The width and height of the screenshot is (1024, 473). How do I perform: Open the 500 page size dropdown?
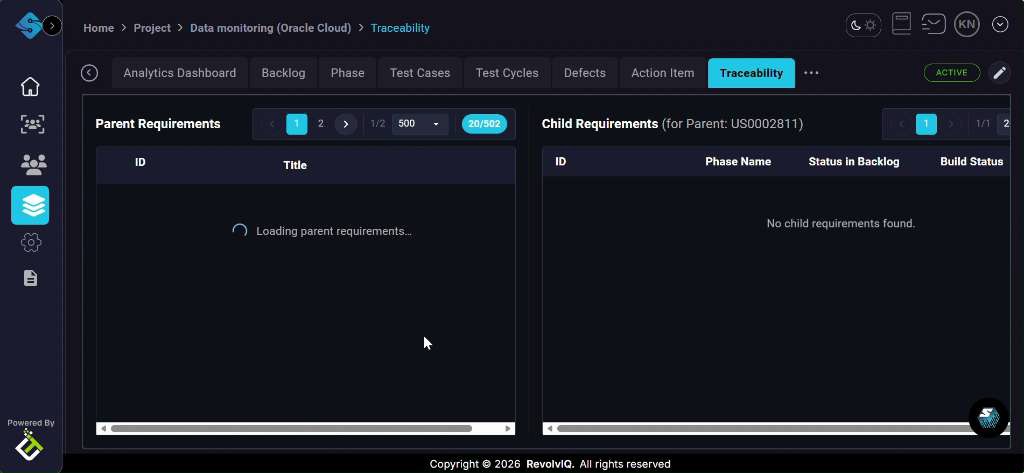pyautogui.click(x=420, y=124)
